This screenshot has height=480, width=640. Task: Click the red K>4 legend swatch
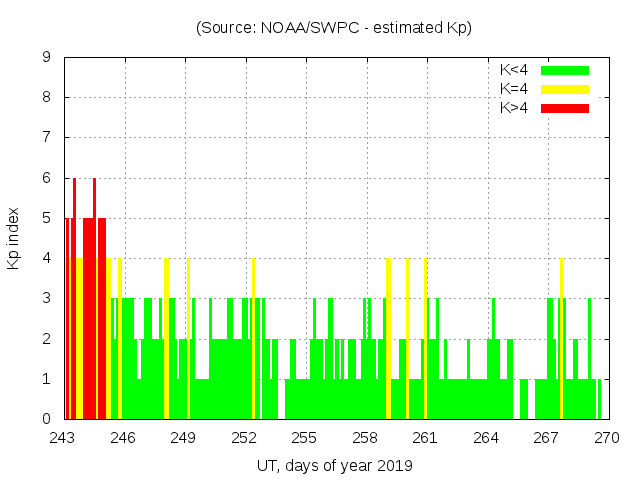click(x=565, y=108)
